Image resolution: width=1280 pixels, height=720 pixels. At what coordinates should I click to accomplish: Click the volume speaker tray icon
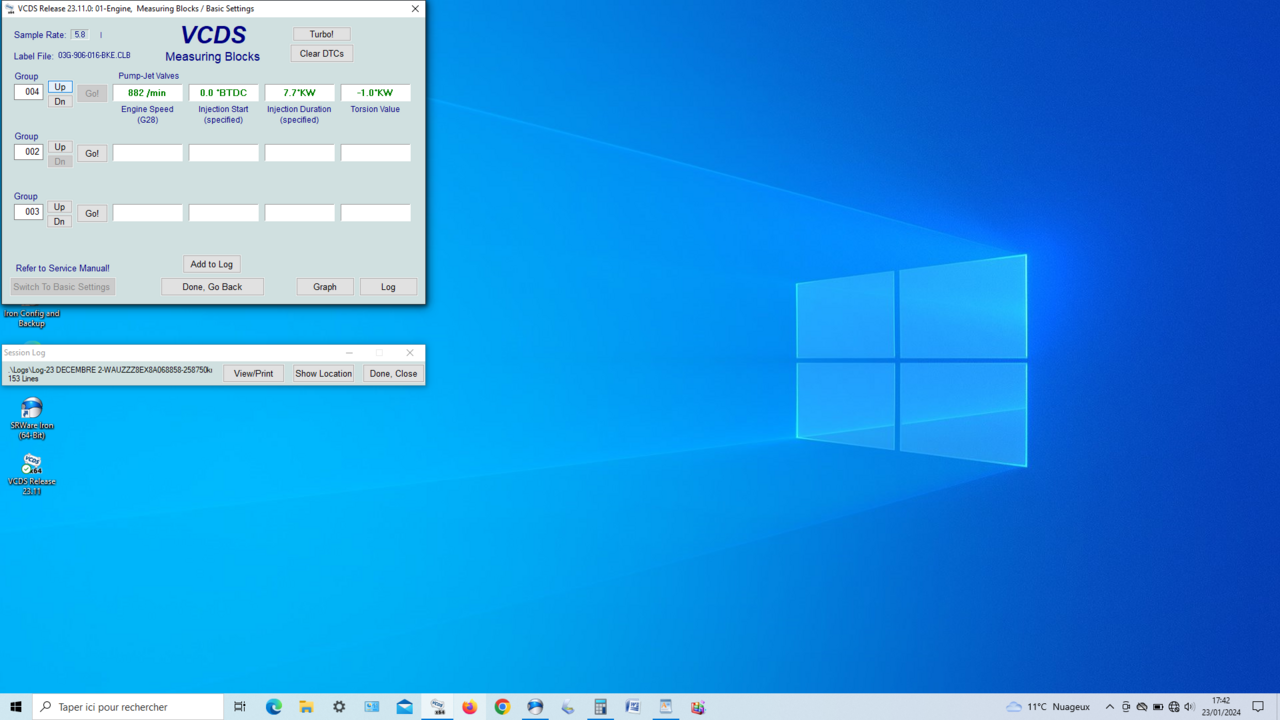[1189, 707]
